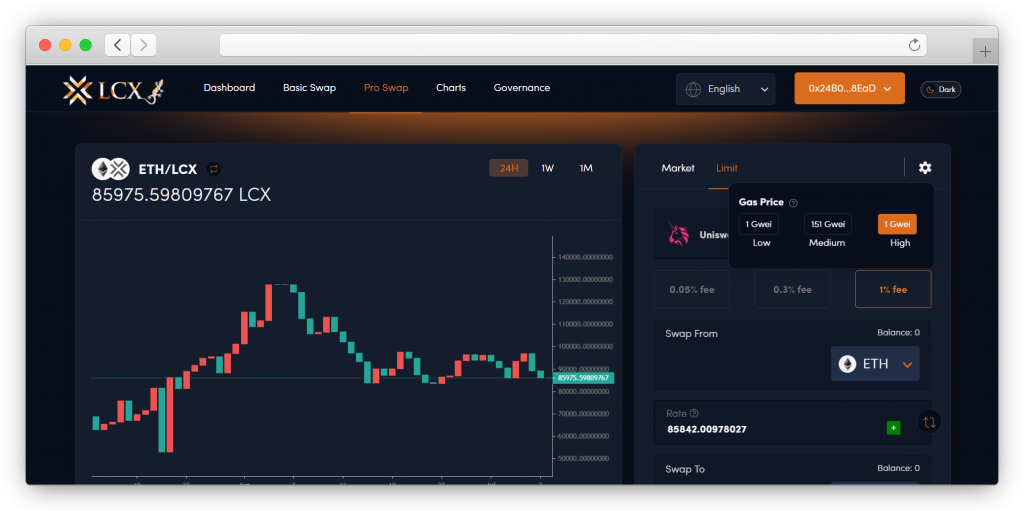Go back in the browser
This screenshot has height=511, width=1024.
click(117, 45)
